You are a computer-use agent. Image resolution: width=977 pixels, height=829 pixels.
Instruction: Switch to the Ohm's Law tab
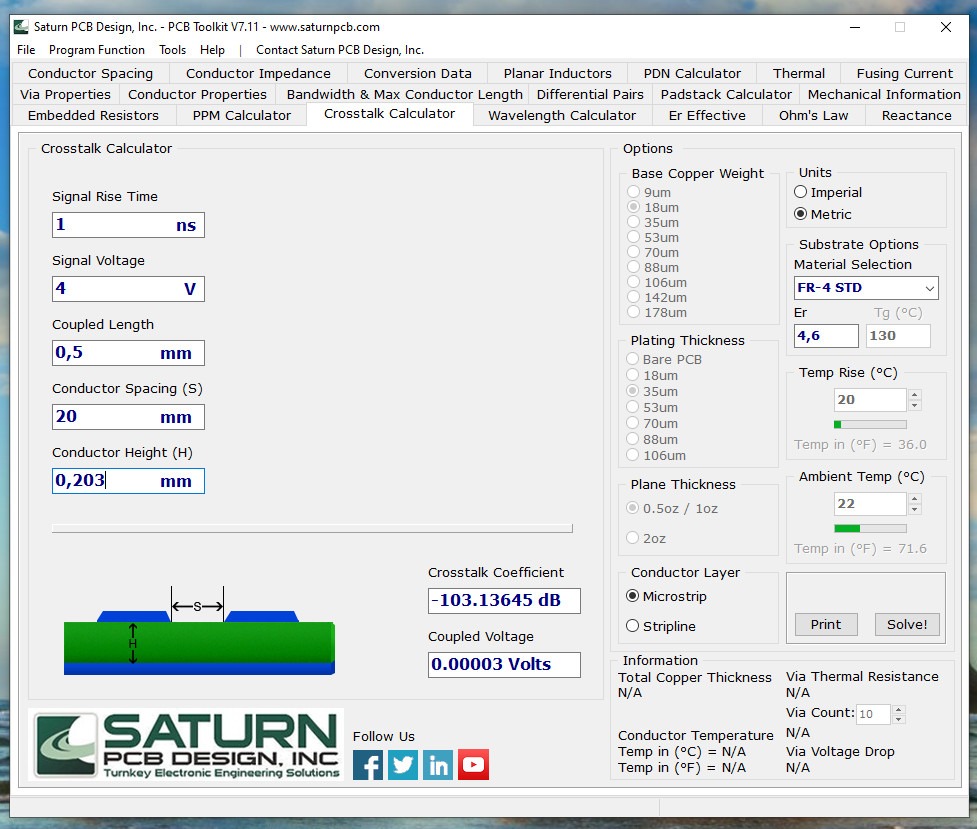pos(813,115)
